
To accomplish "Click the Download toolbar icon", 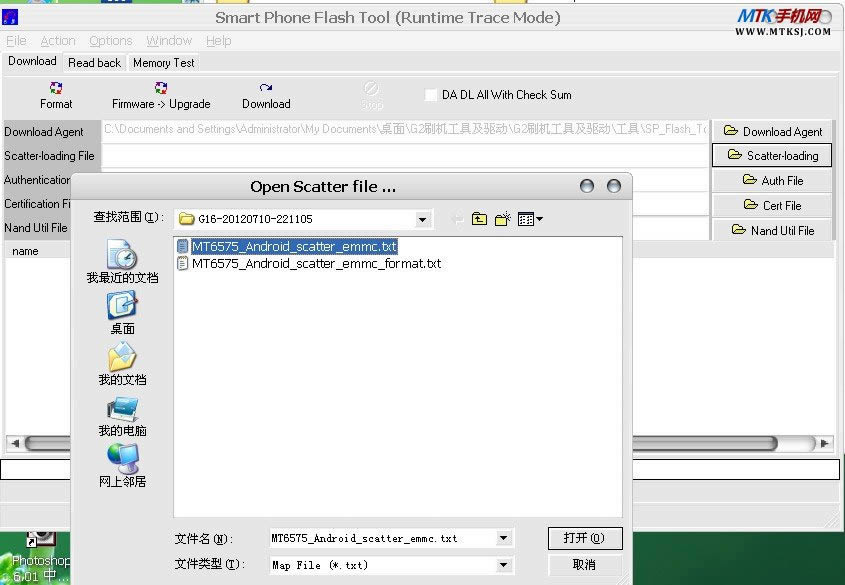I will [x=266, y=95].
